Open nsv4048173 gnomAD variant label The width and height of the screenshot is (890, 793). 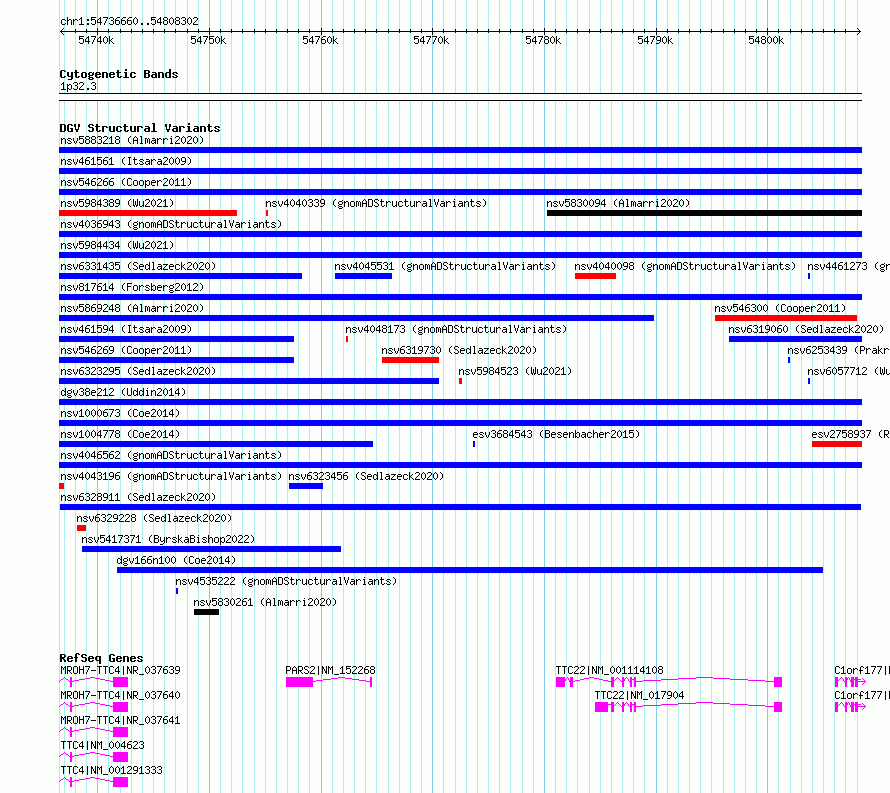click(x=456, y=329)
